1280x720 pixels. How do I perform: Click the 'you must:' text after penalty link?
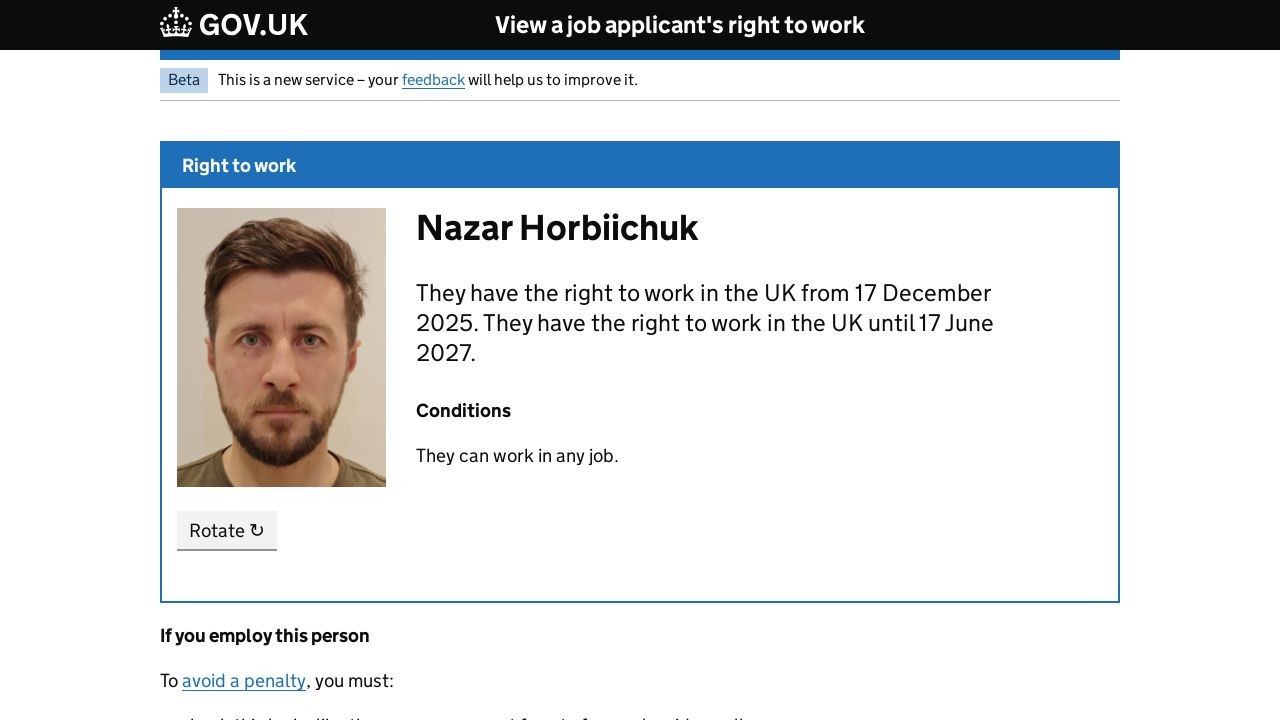[354, 681]
